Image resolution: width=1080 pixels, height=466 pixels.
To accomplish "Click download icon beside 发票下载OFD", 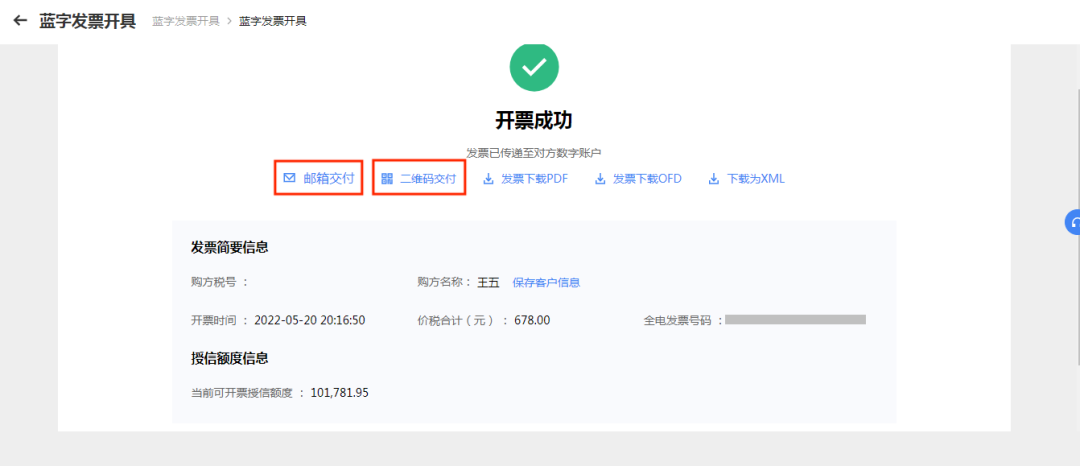I will [x=601, y=179].
